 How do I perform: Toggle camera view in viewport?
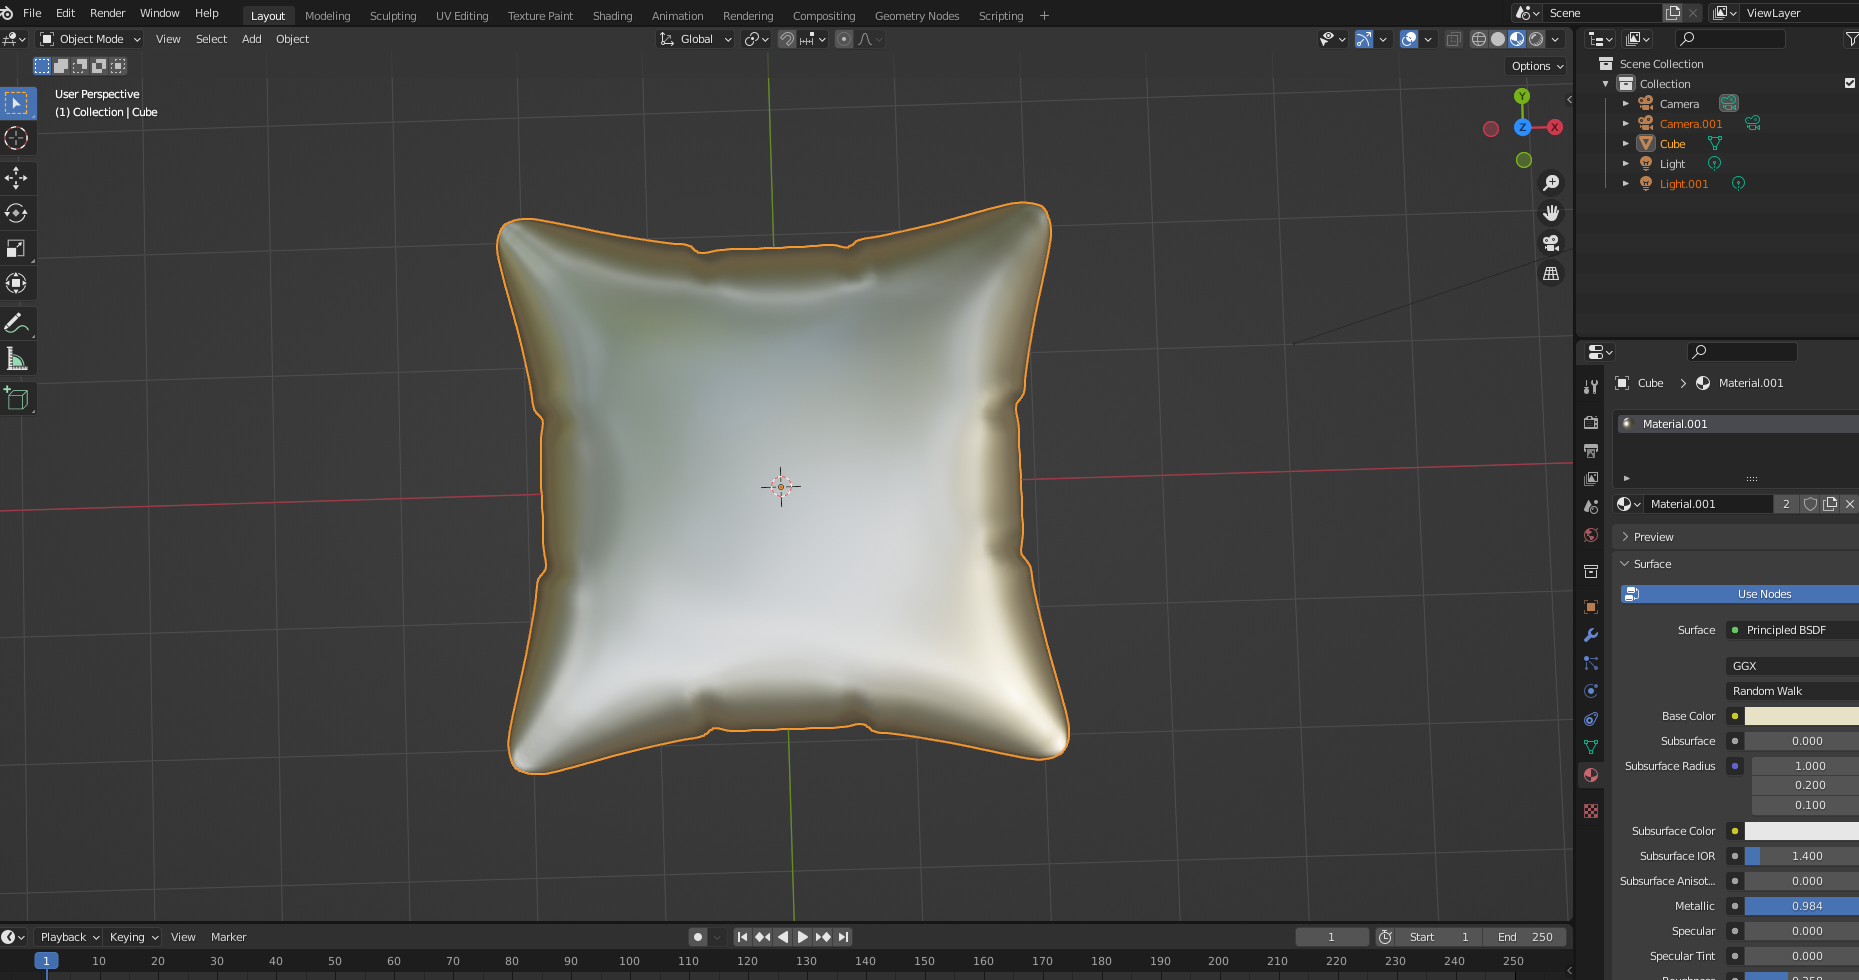click(x=1551, y=243)
